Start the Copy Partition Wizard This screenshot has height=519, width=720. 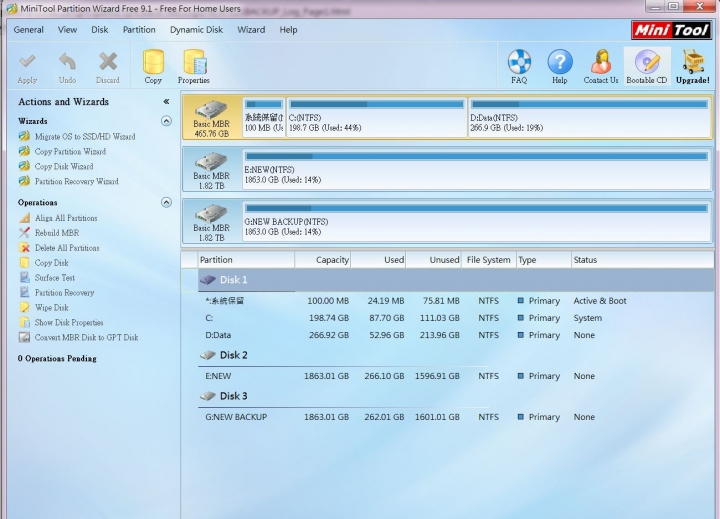click(x=70, y=152)
